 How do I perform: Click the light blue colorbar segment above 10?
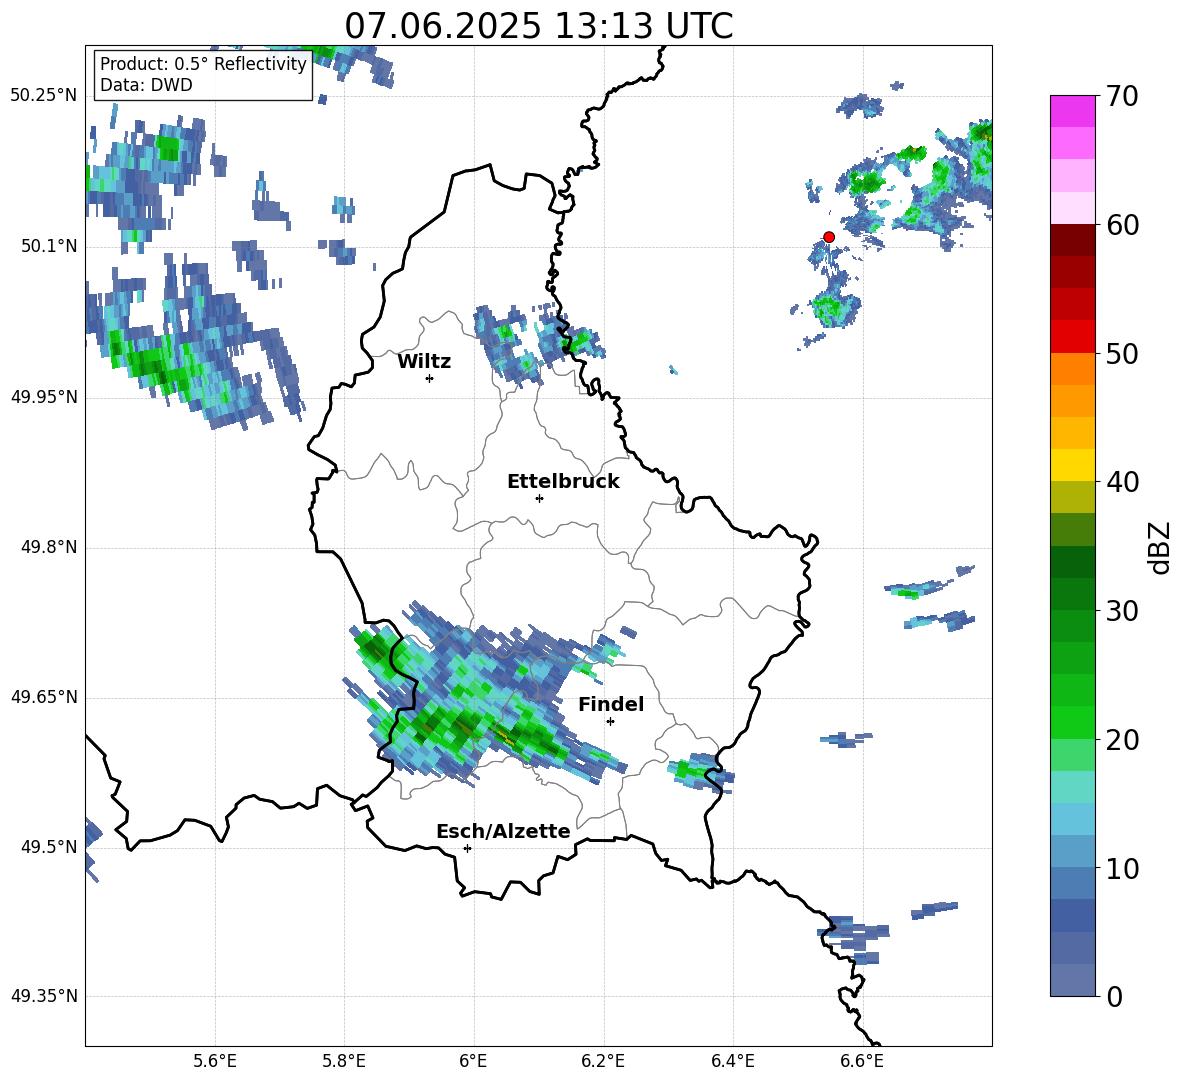[x=1072, y=819]
